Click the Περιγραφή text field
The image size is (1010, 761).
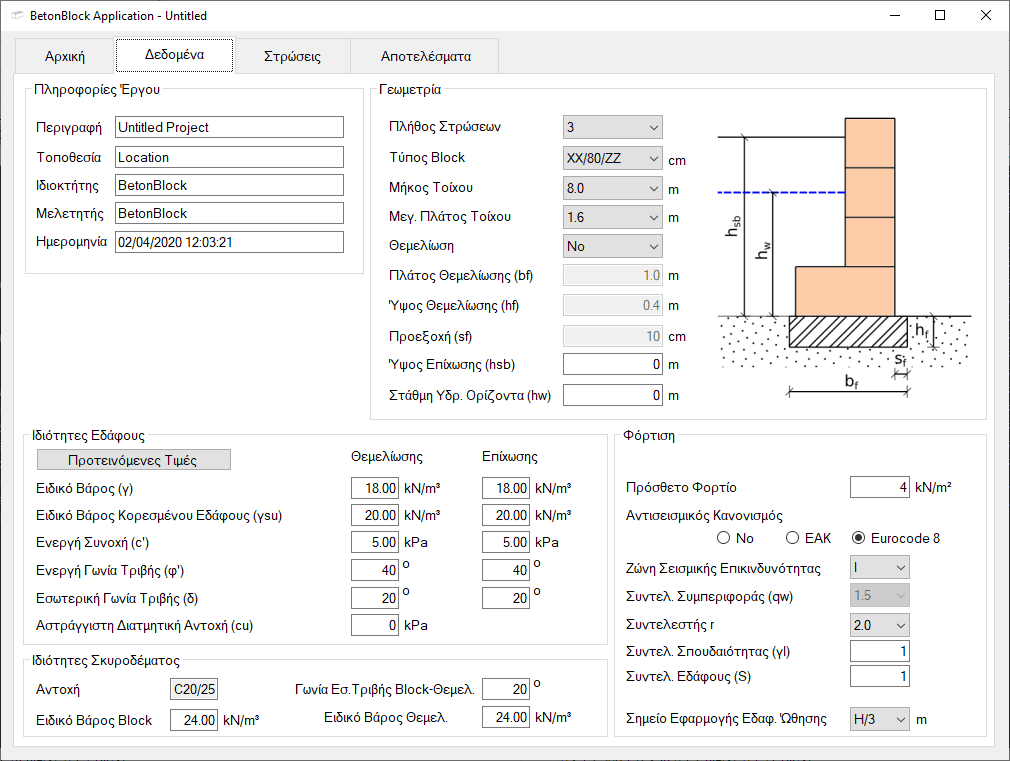[229, 127]
